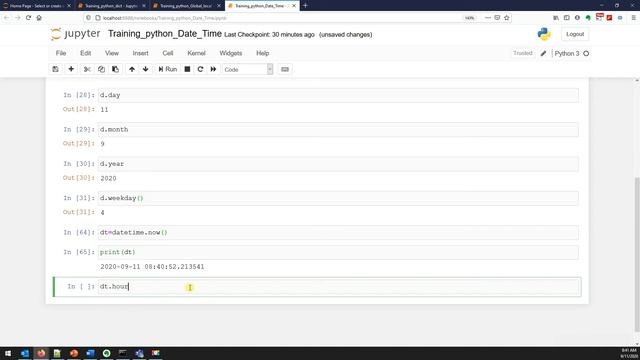Click the Jupyter logo
Screen dimensions: 640x360
tap(76, 34)
